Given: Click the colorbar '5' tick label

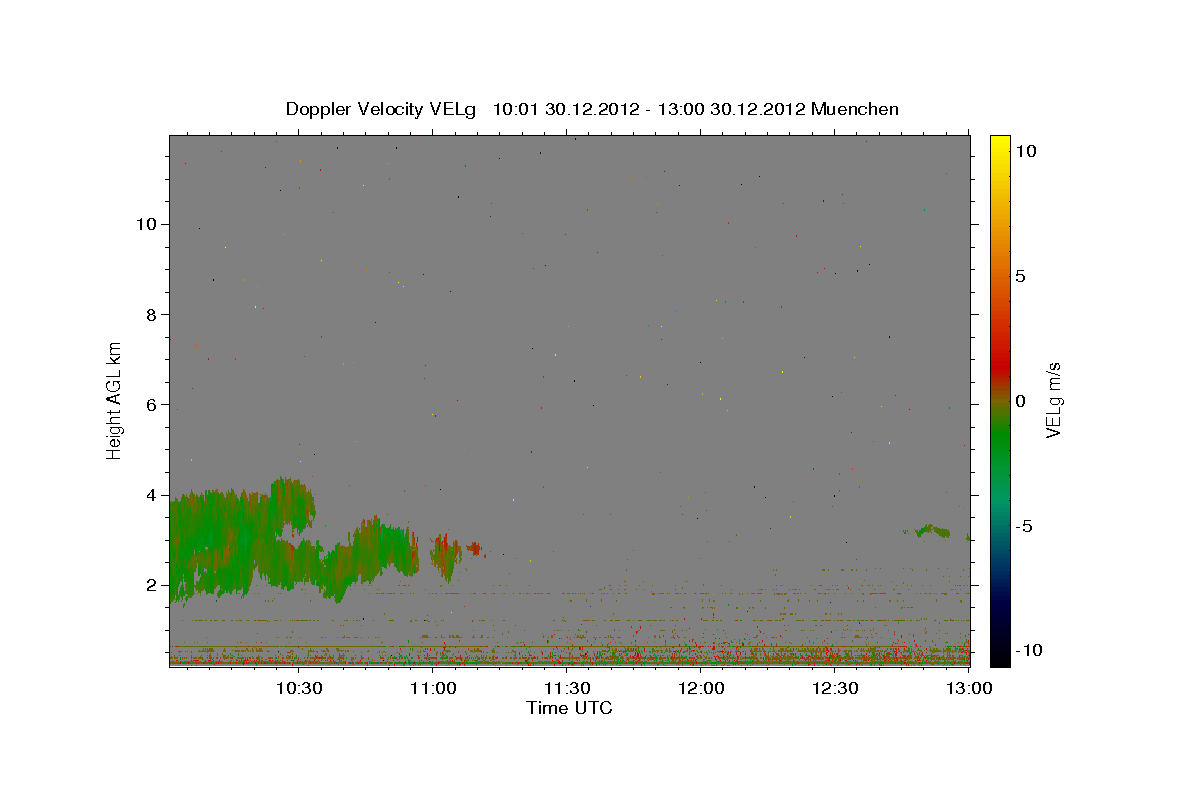Looking at the screenshot, I should (x=1020, y=276).
